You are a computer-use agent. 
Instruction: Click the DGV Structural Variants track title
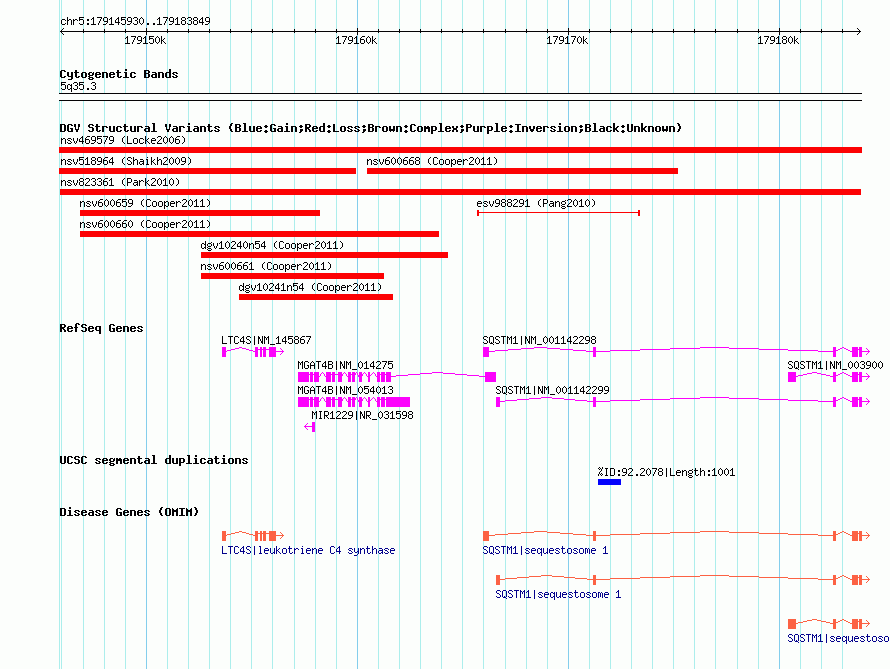(371, 128)
